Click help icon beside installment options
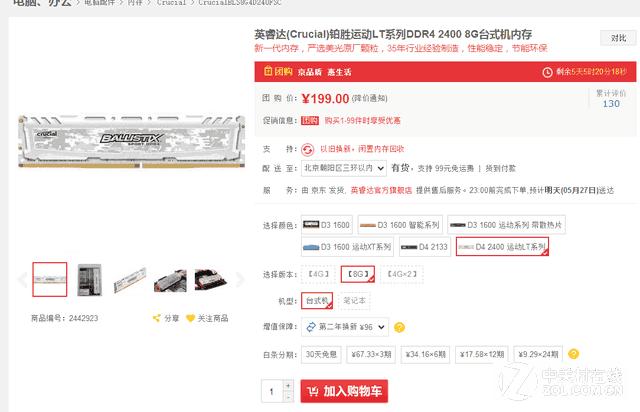Viewport: 640px width, 412px height. 573,354
